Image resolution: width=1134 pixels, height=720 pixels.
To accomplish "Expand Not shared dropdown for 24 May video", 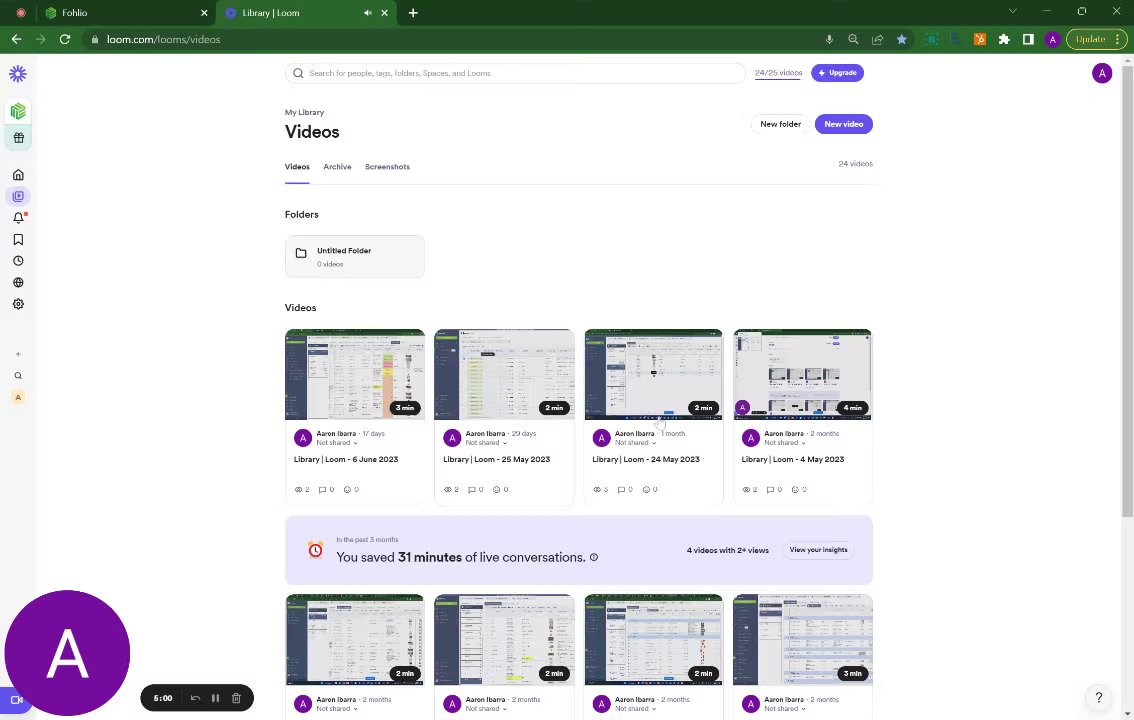I will 636,443.
